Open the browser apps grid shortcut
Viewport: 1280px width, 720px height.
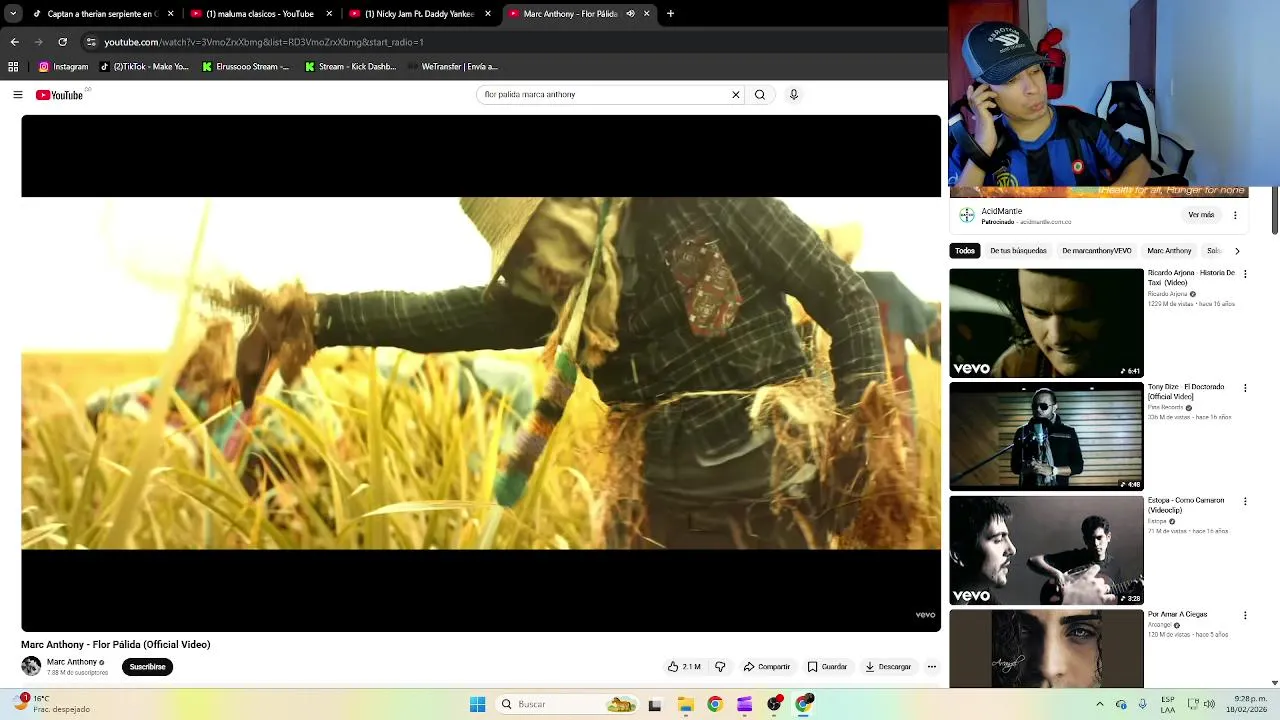[13, 67]
